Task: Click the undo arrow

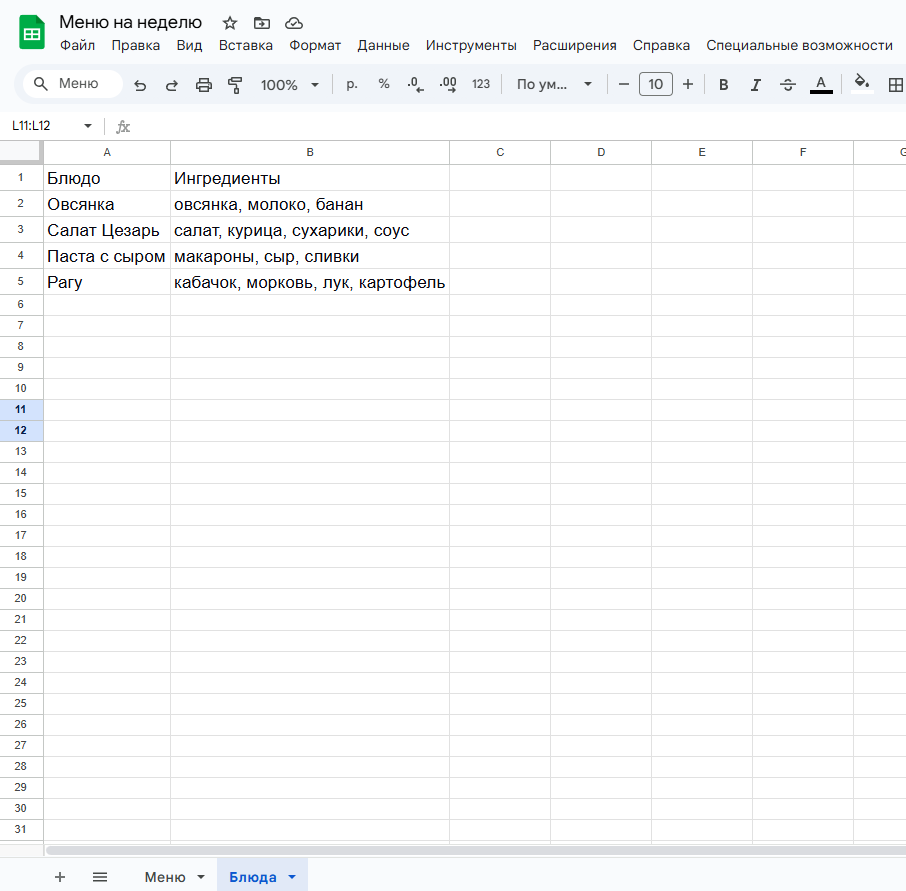Action: tap(140, 85)
